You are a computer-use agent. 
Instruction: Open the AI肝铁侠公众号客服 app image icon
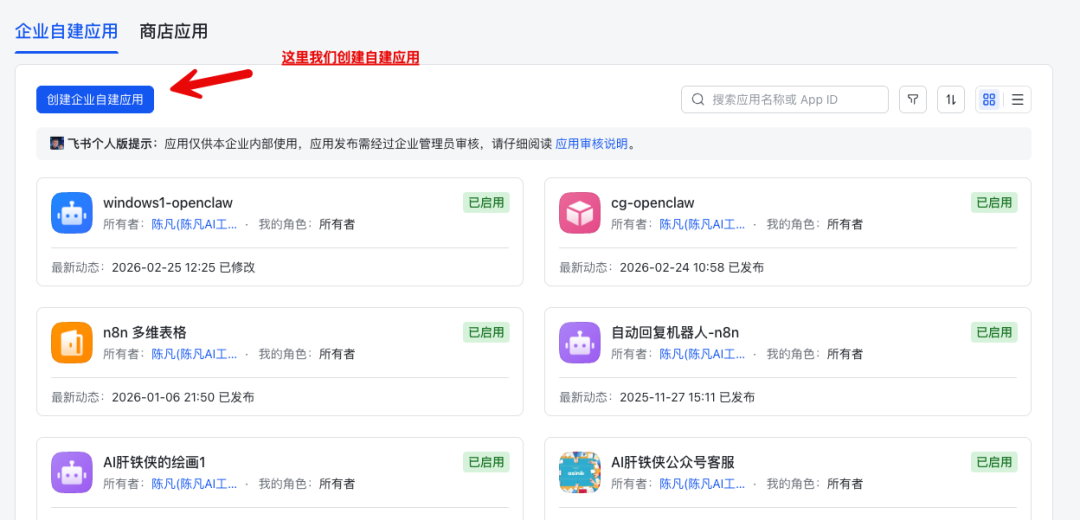pos(580,472)
